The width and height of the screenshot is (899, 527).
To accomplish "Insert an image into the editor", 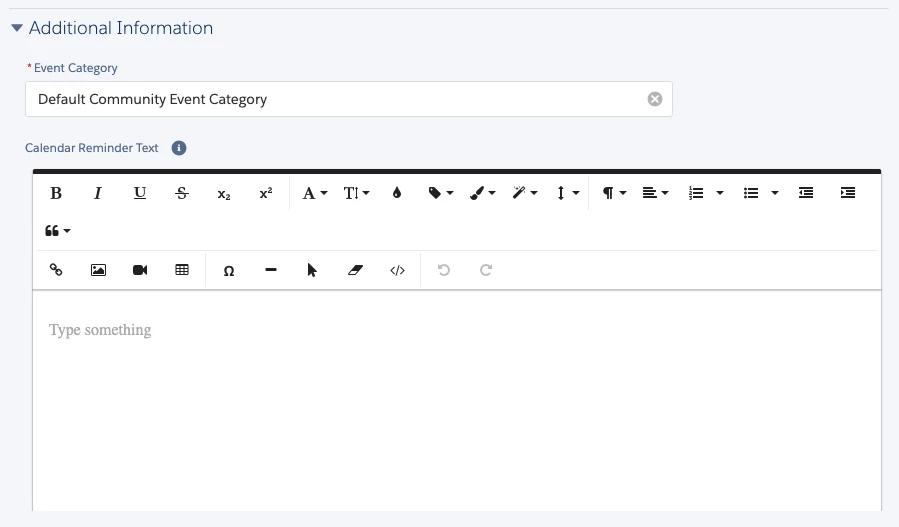I will (x=98, y=270).
